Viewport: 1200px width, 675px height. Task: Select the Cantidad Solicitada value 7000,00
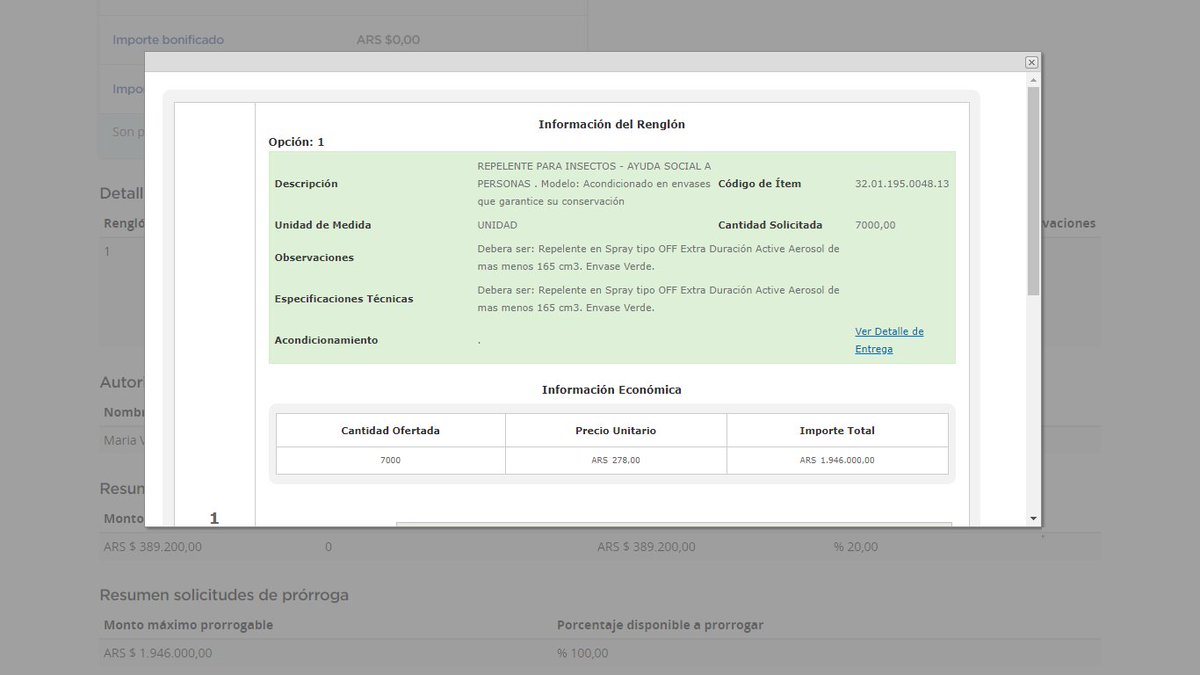pyautogui.click(x=875, y=225)
